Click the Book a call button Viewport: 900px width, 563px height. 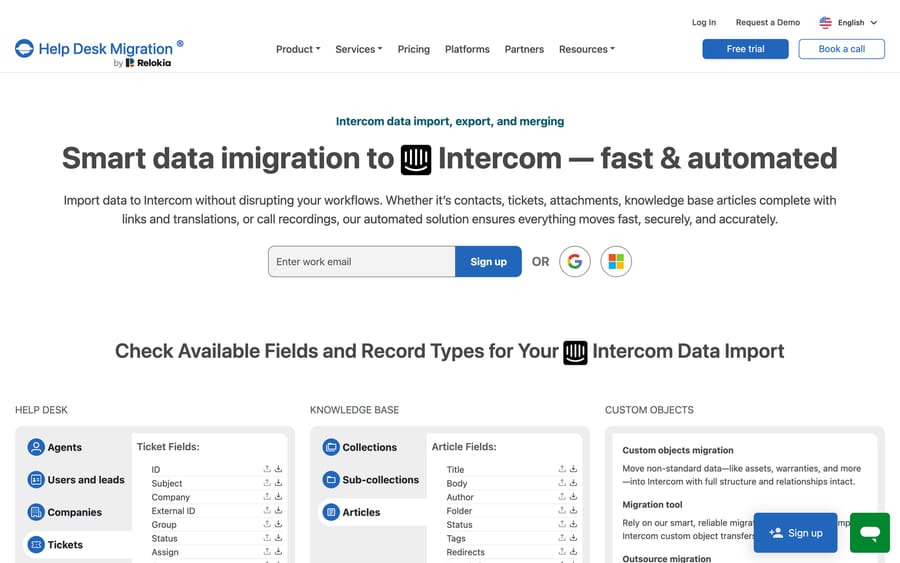[841, 49]
